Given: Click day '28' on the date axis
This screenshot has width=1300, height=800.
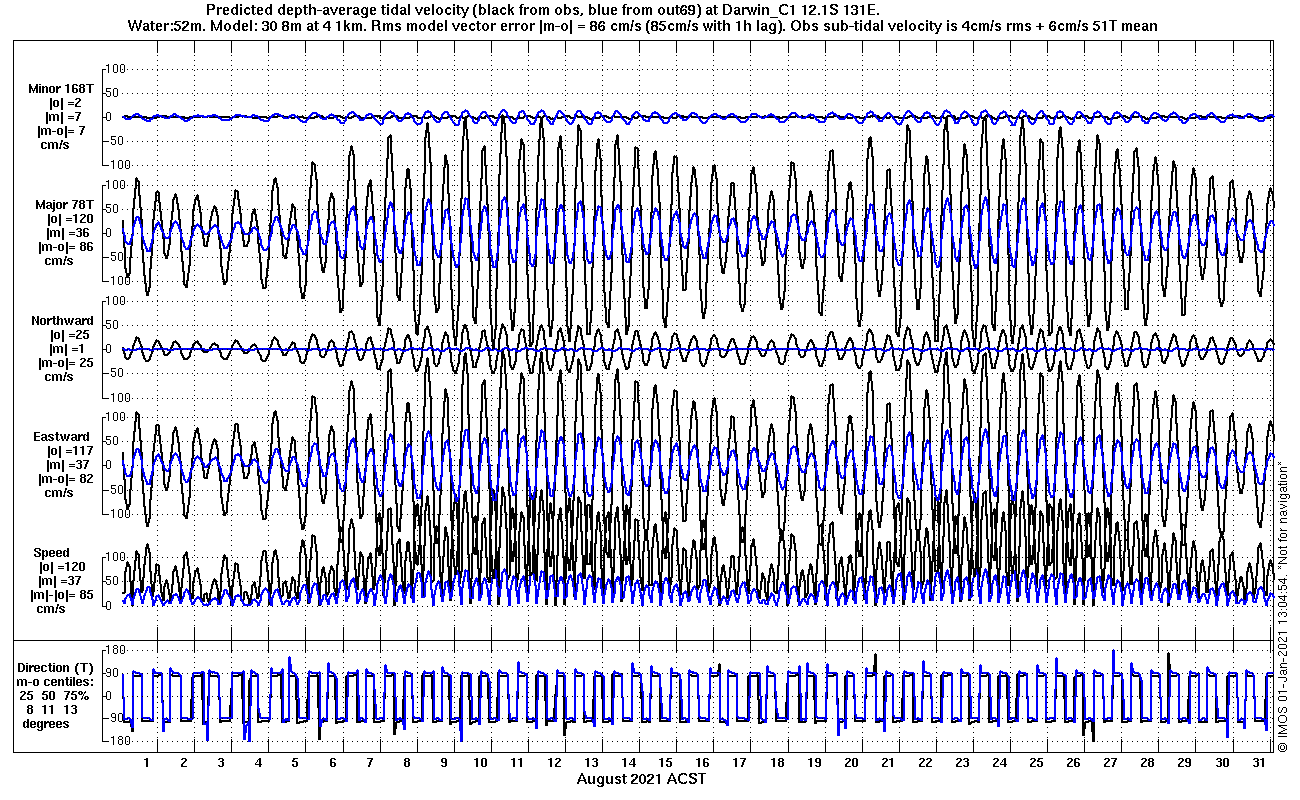Looking at the screenshot, I should [x=1147, y=763].
